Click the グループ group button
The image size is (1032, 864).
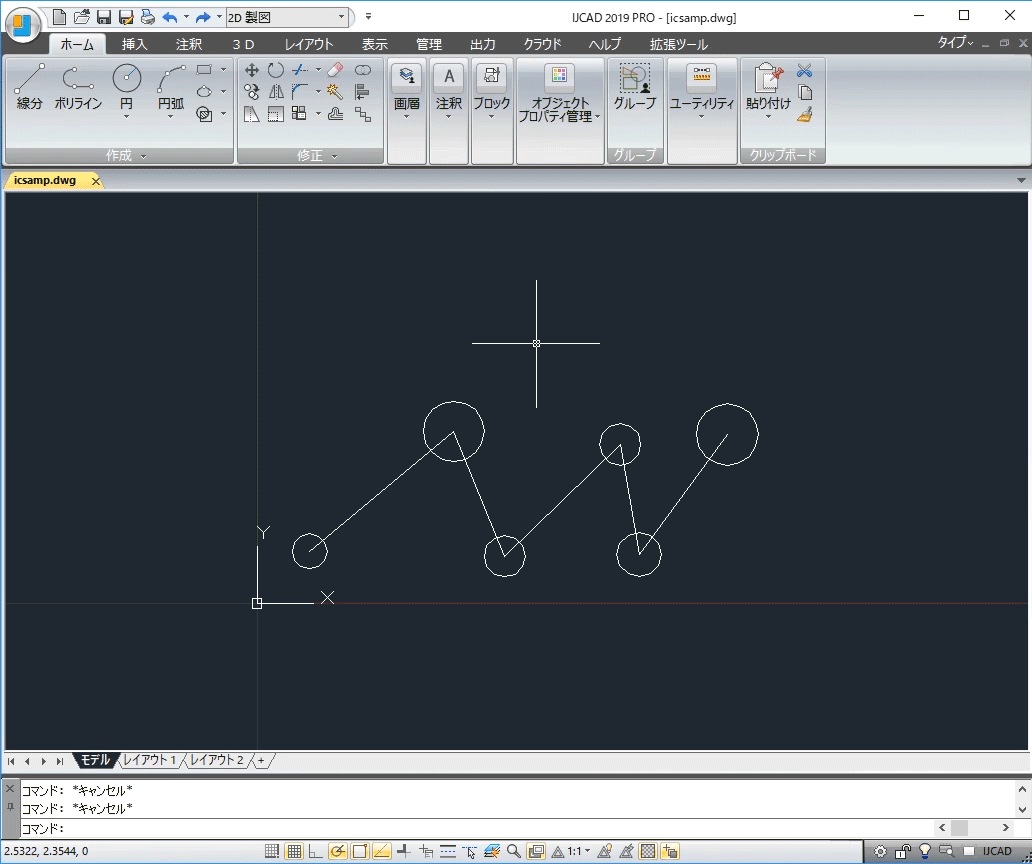click(635, 88)
